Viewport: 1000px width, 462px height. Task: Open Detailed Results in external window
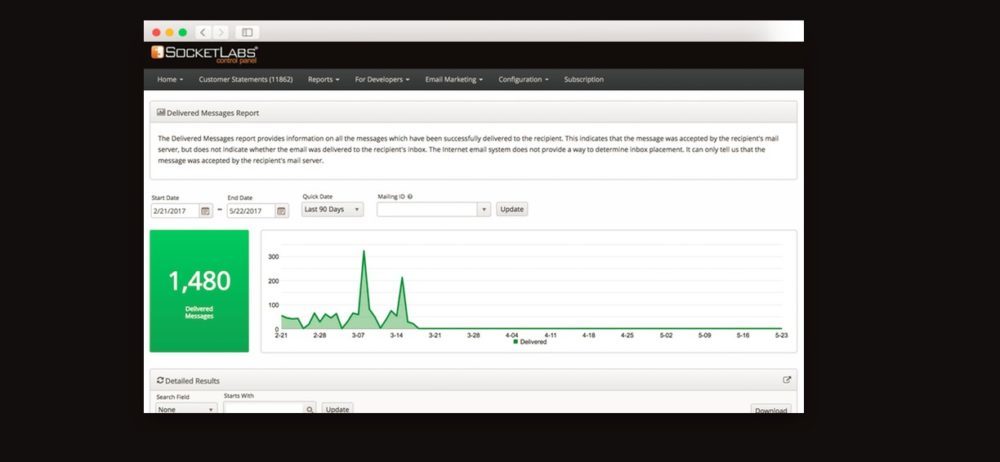coord(787,380)
